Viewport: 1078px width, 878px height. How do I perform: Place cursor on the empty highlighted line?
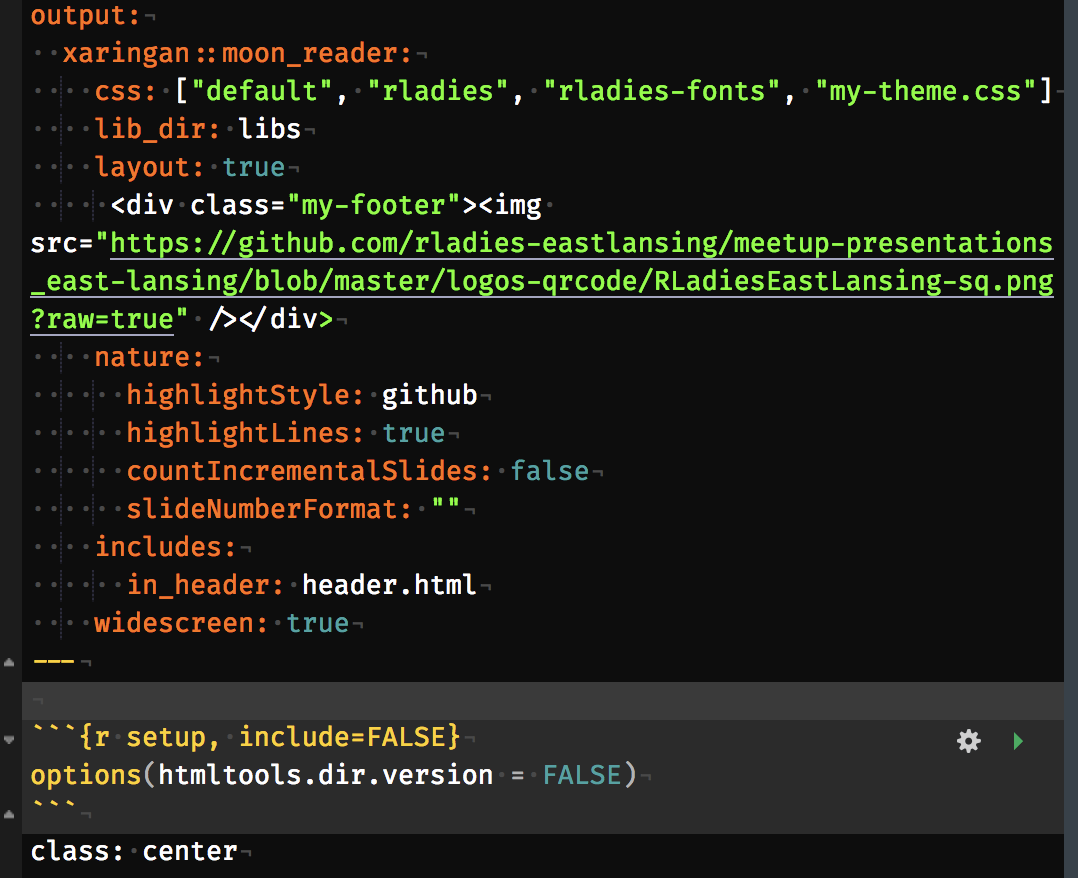543,701
